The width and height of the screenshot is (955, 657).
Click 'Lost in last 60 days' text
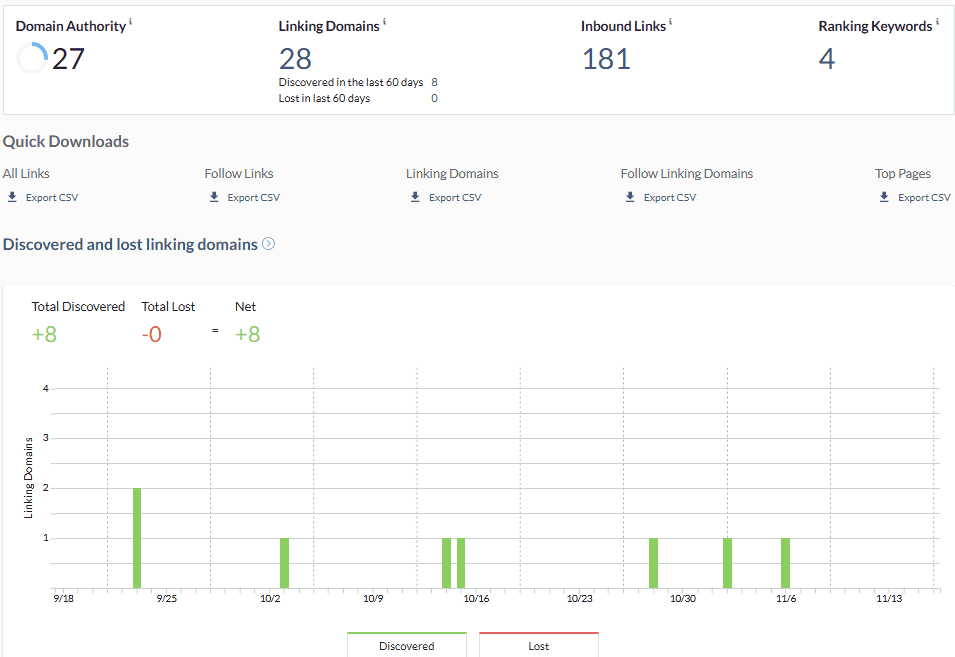tap(325, 98)
